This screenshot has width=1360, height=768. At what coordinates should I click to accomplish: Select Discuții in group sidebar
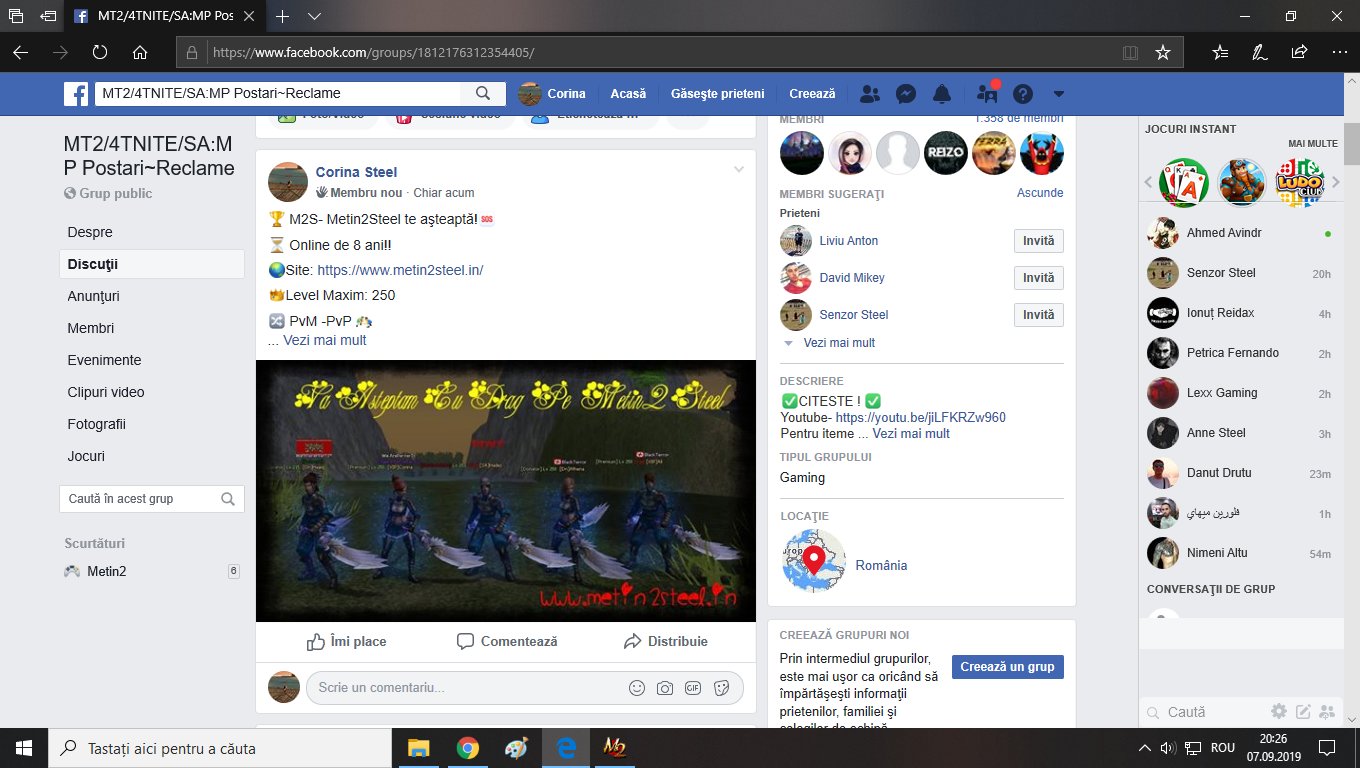click(x=152, y=264)
